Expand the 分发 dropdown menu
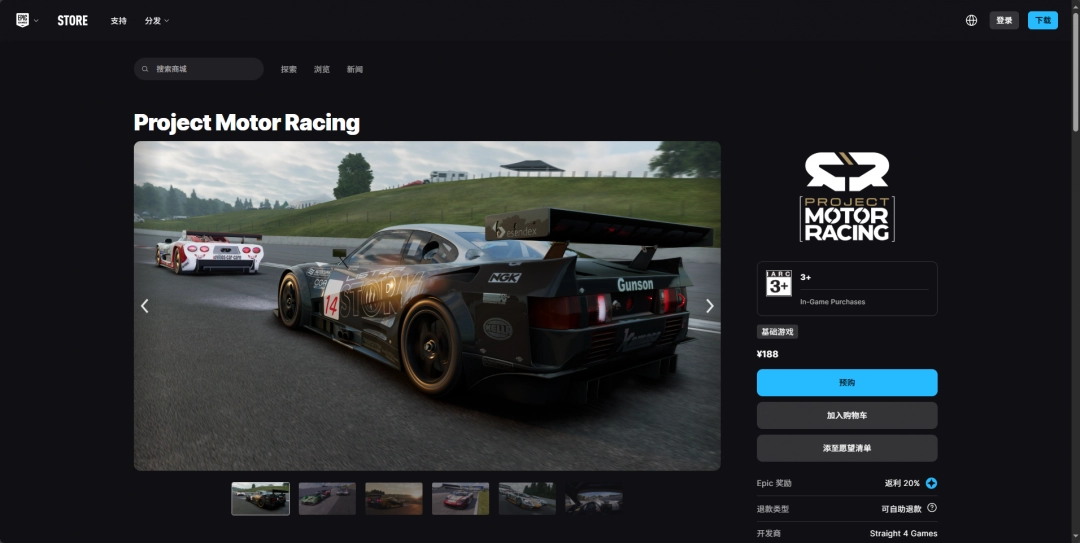 pos(156,21)
